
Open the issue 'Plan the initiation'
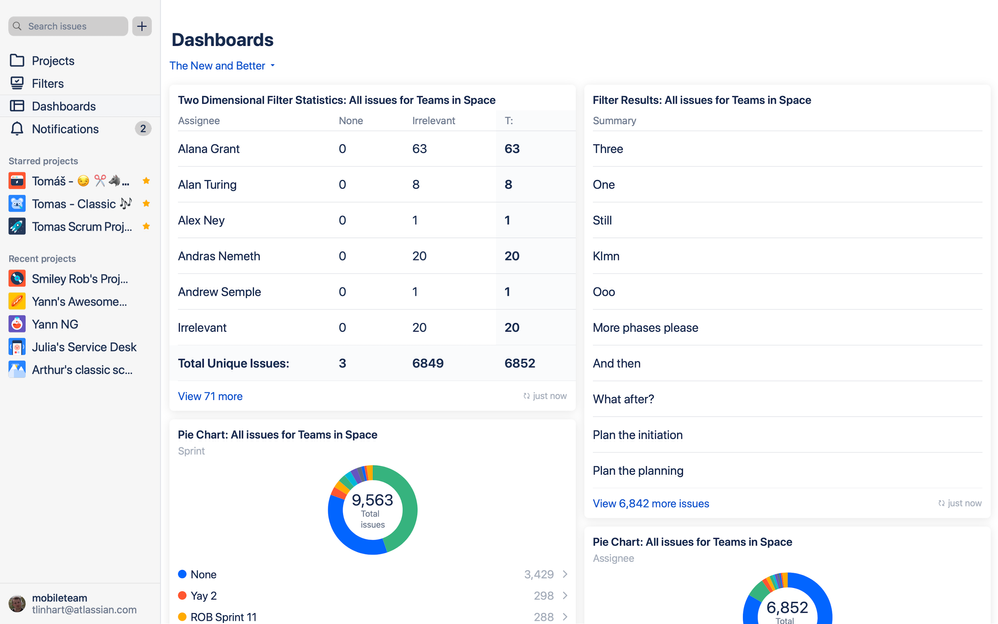tap(638, 435)
